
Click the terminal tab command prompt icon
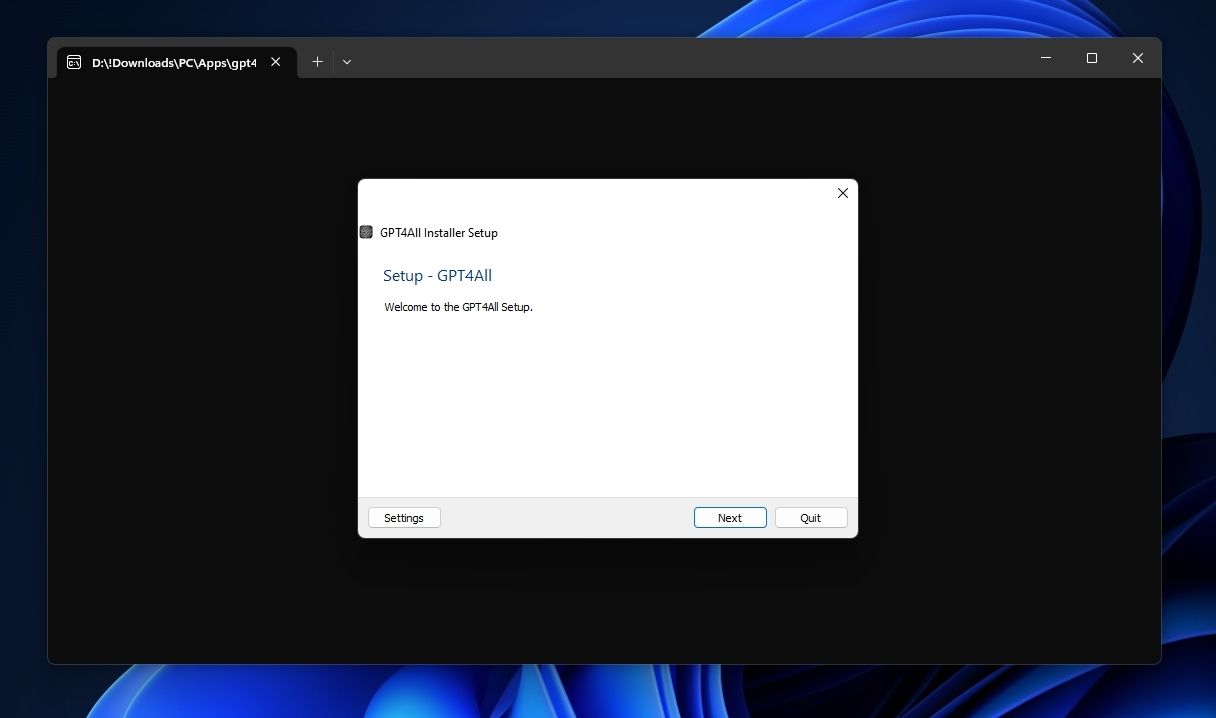coord(74,62)
